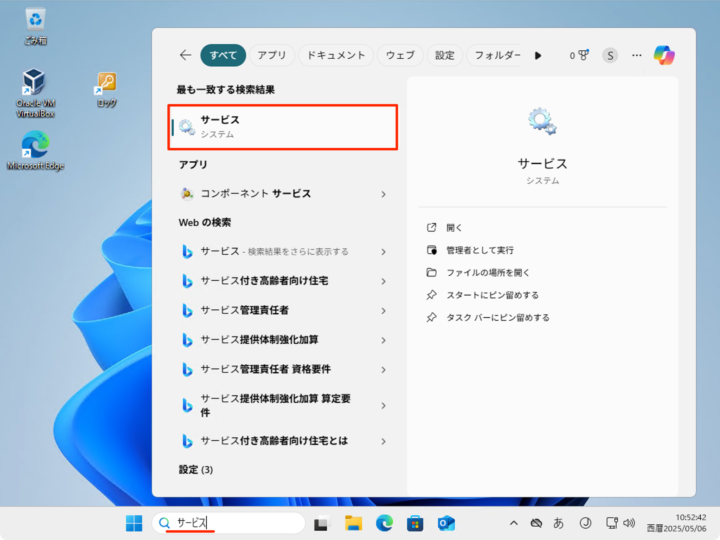Expand chevron for サービス 検索結果をさらに表示する
This screenshot has height=540, width=720.
[383, 252]
